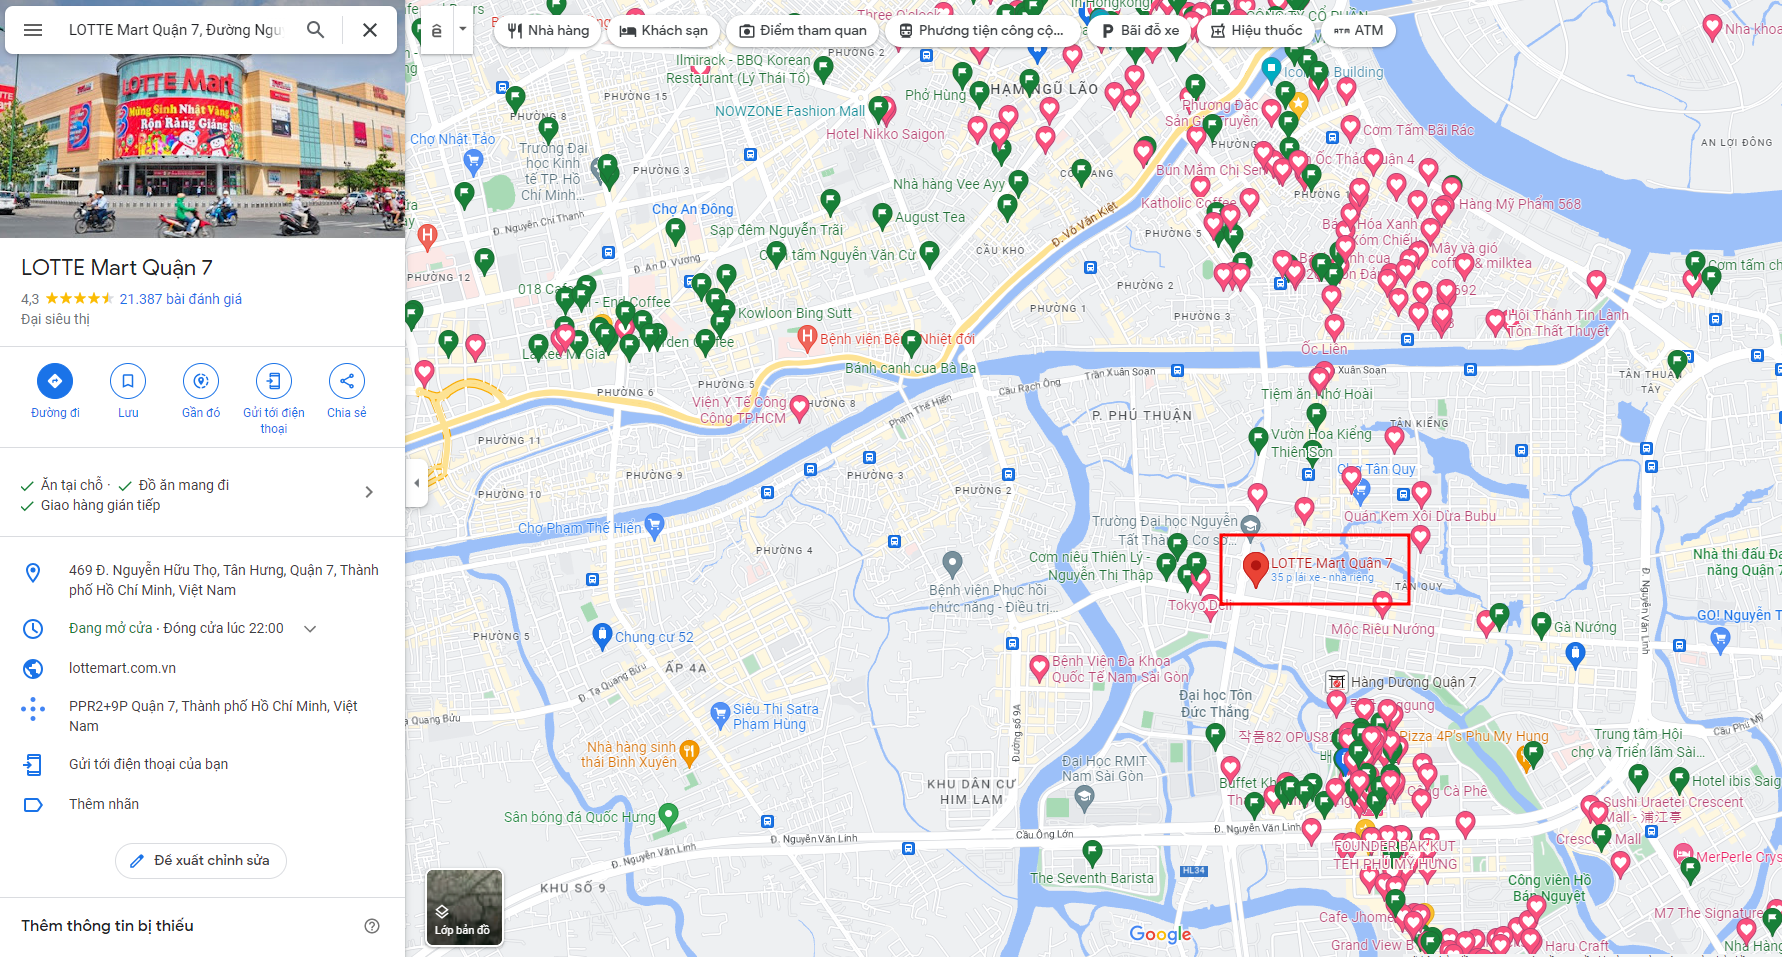Copy the address 469 Đ. Nguyễn Hữu Thọ

[x=224, y=580]
